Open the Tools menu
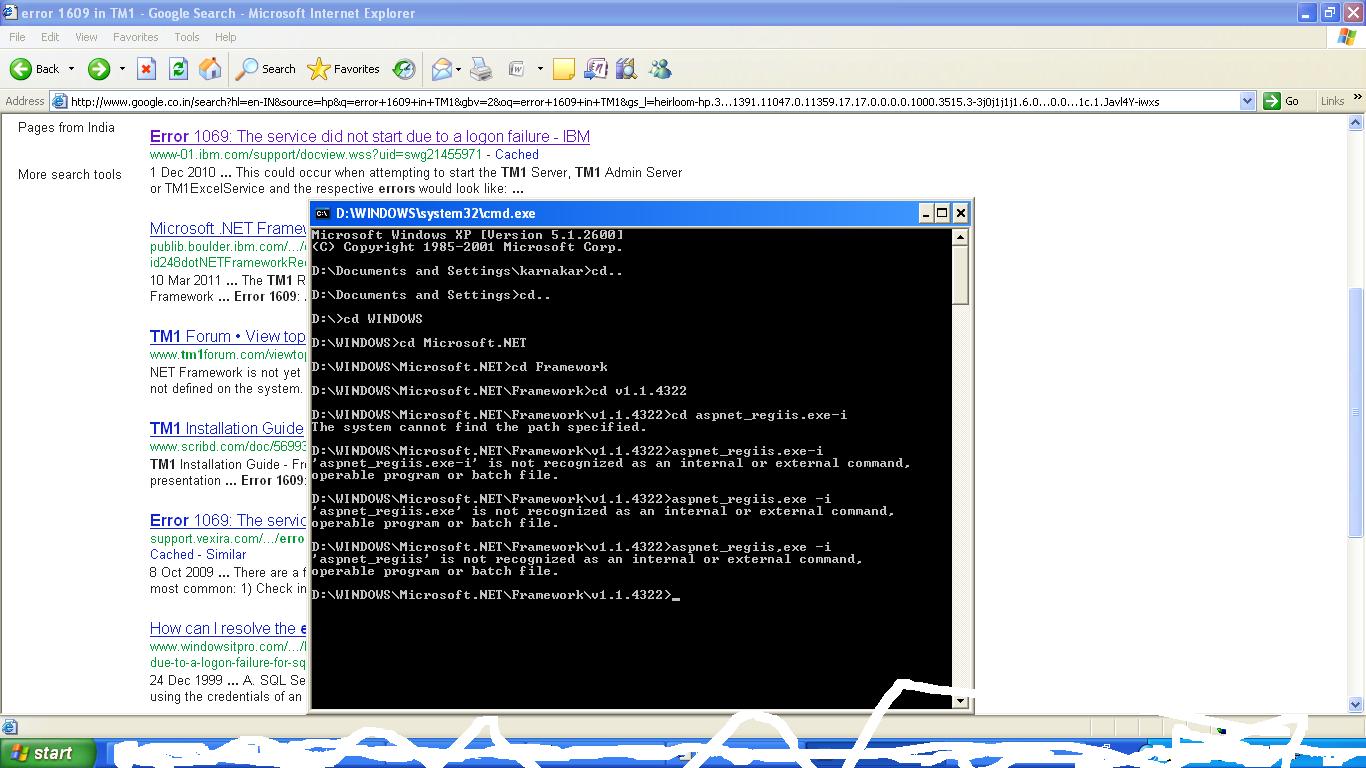This screenshot has width=1366, height=768. tap(187, 37)
